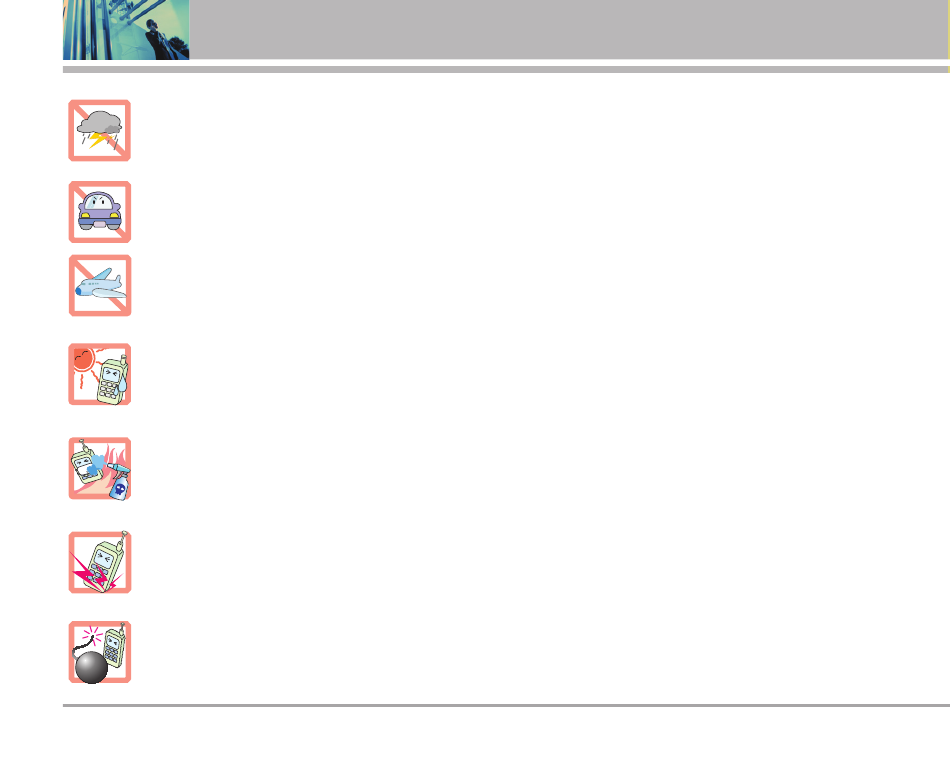Screen dimensions: 950x763
Task: Click the phone with chemical spray icon
Action: (x=100, y=468)
